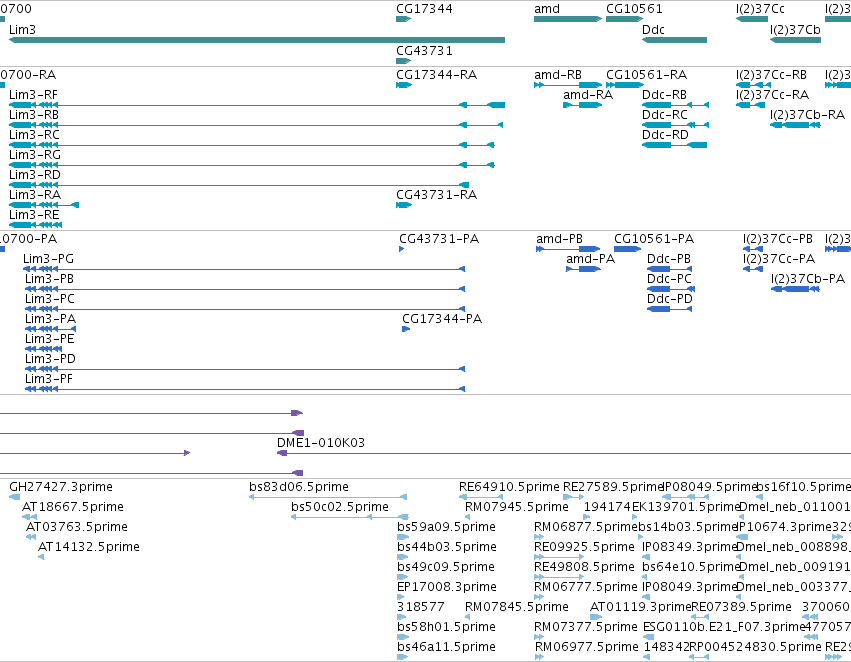This screenshot has width=851, height=662.
Task: Select protein Ddc-PC
Action: (671, 289)
